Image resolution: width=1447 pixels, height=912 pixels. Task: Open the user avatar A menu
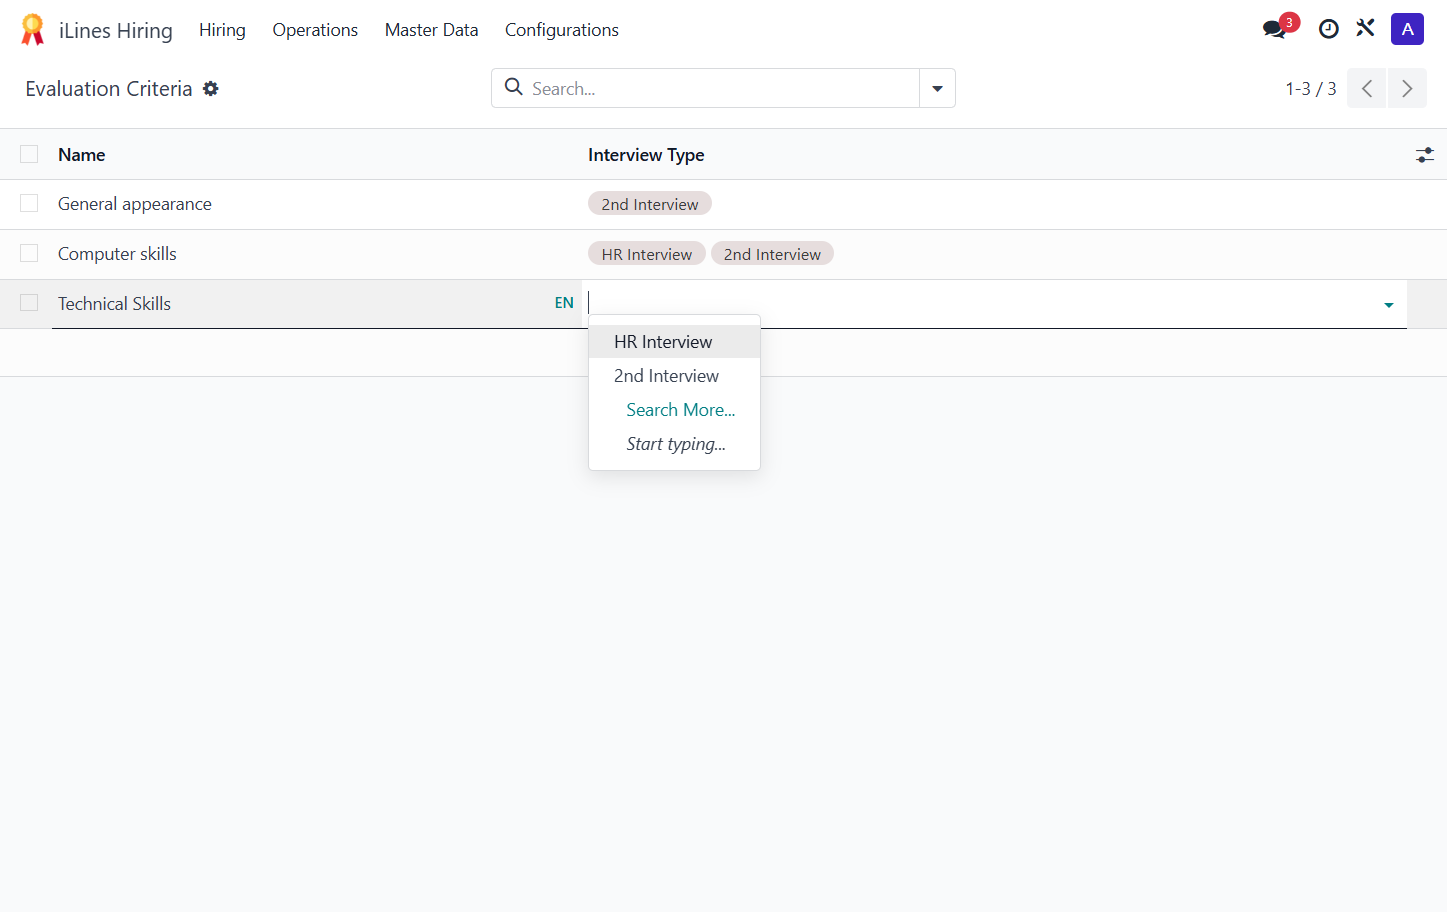(1407, 29)
